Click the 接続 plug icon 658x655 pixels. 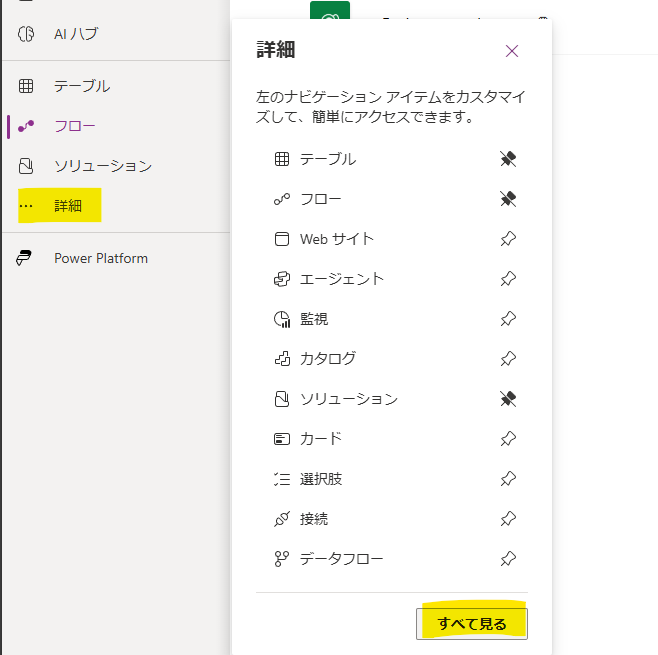[x=282, y=519]
